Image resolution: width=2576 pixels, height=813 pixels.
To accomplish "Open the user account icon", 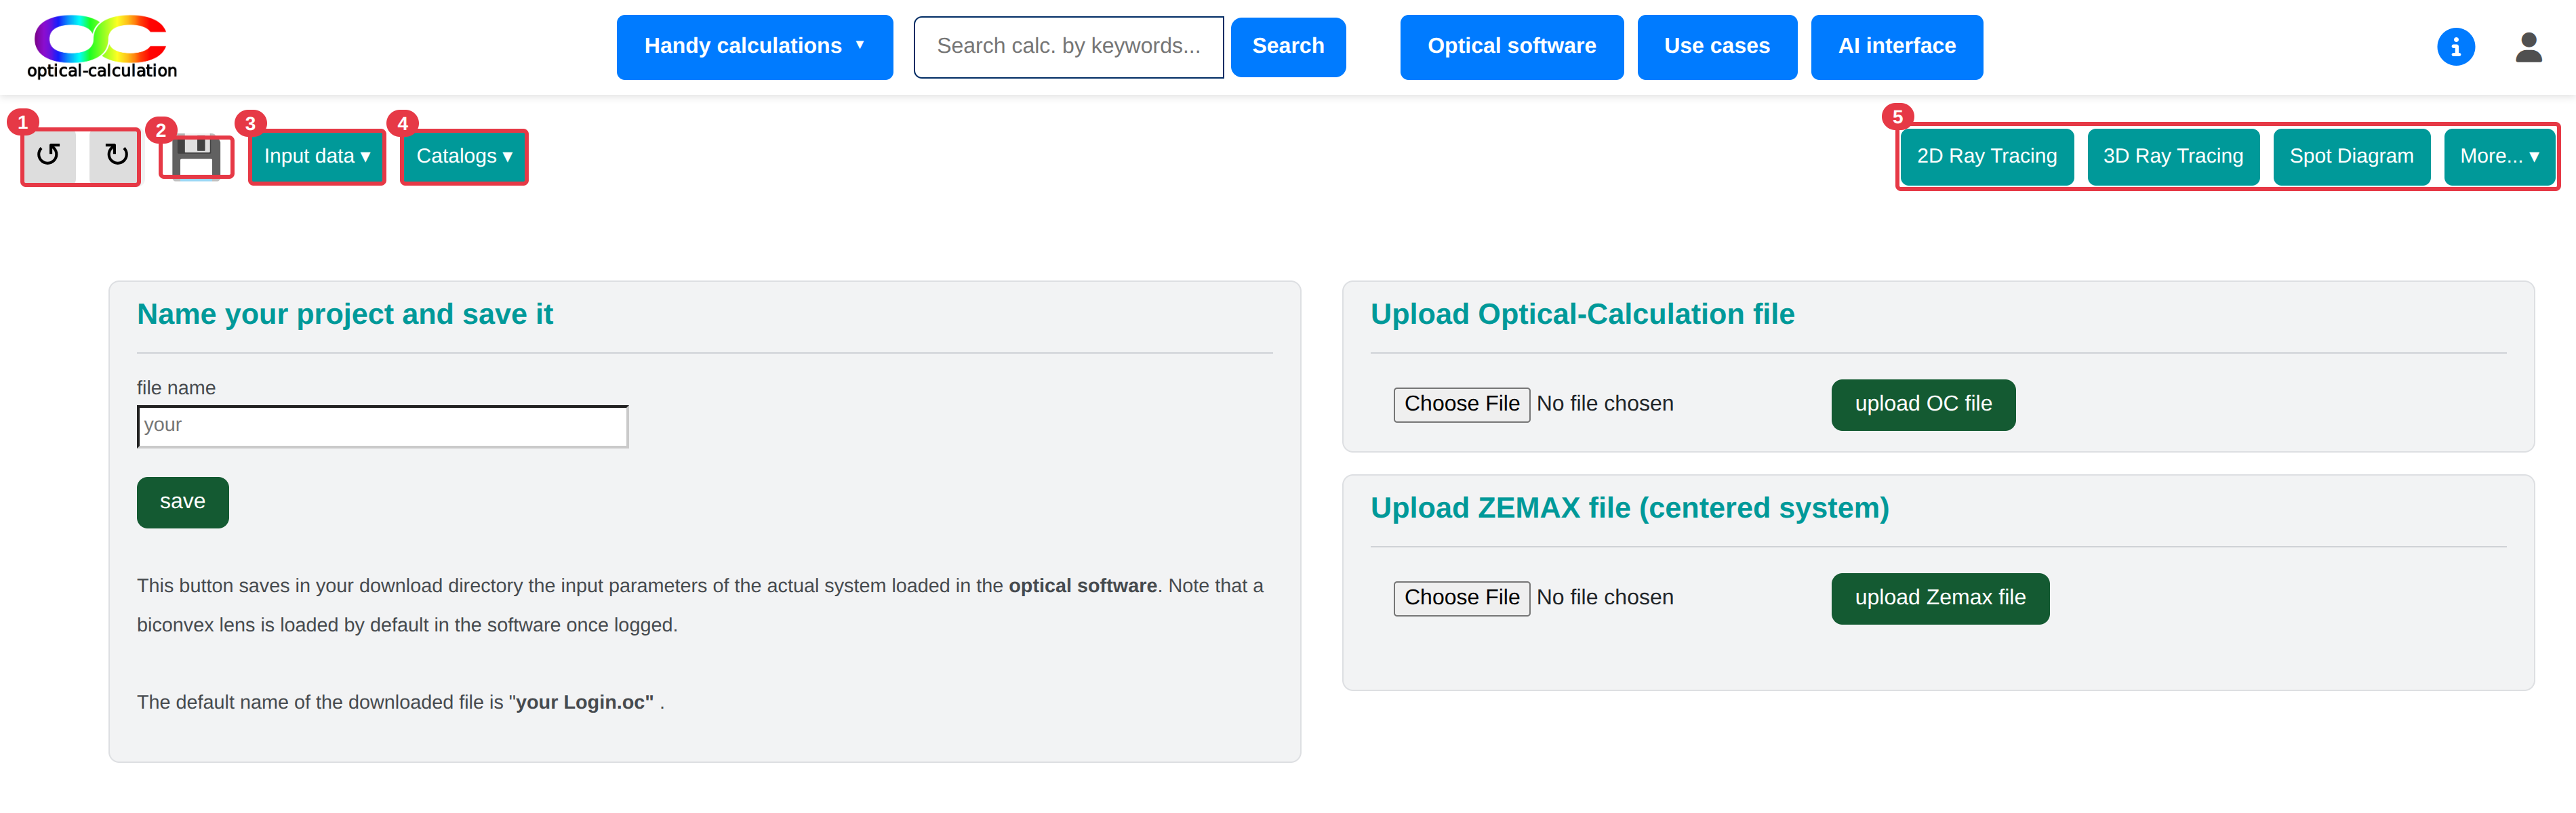I will (x=2528, y=47).
